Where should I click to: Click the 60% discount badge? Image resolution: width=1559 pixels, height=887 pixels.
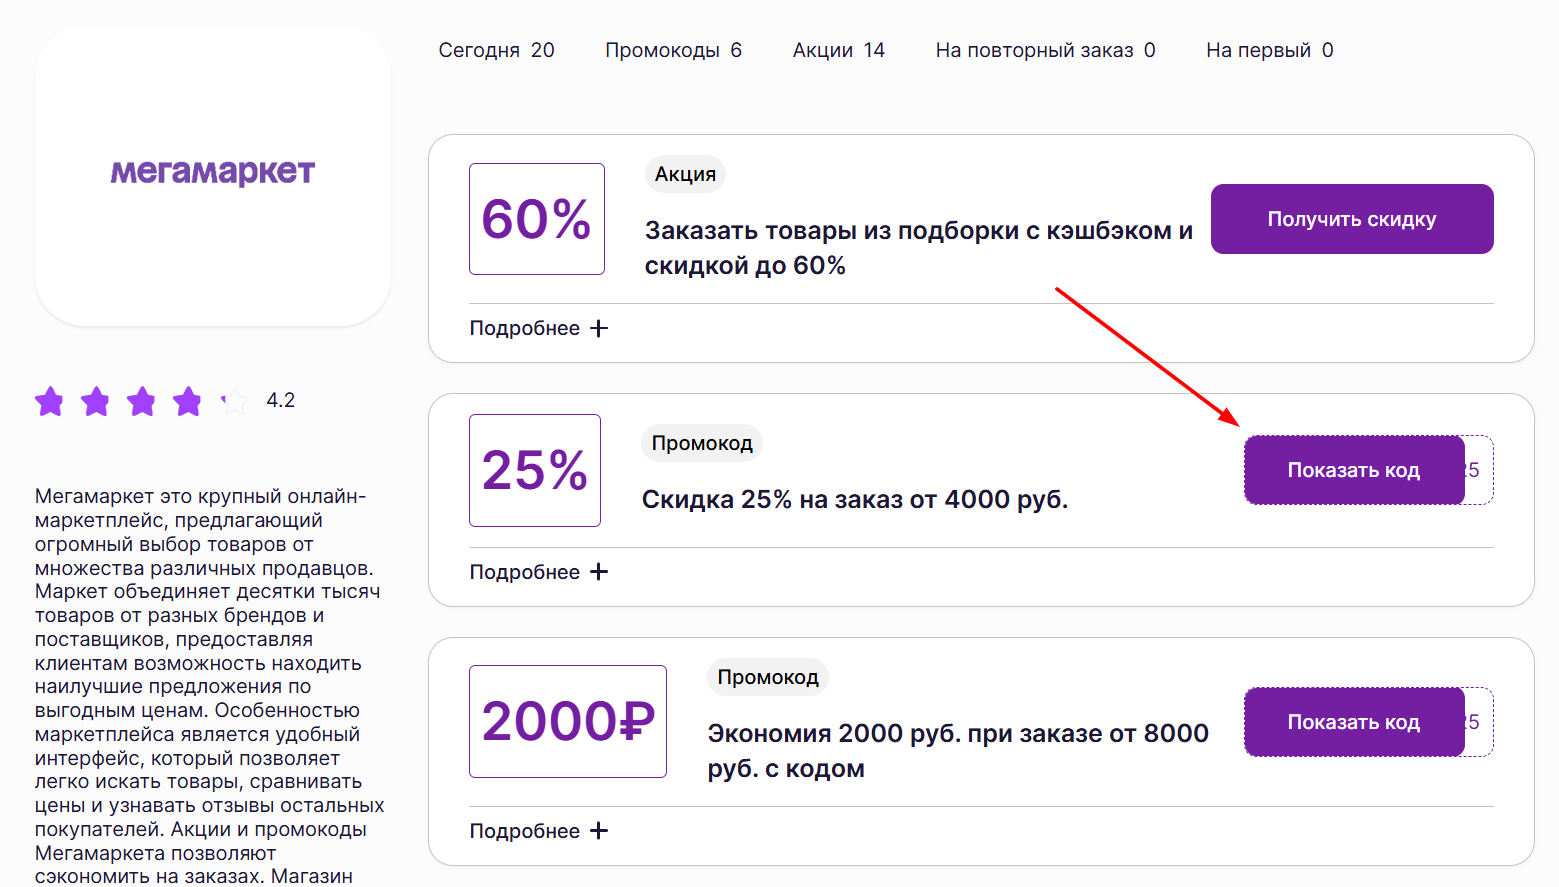pos(536,218)
